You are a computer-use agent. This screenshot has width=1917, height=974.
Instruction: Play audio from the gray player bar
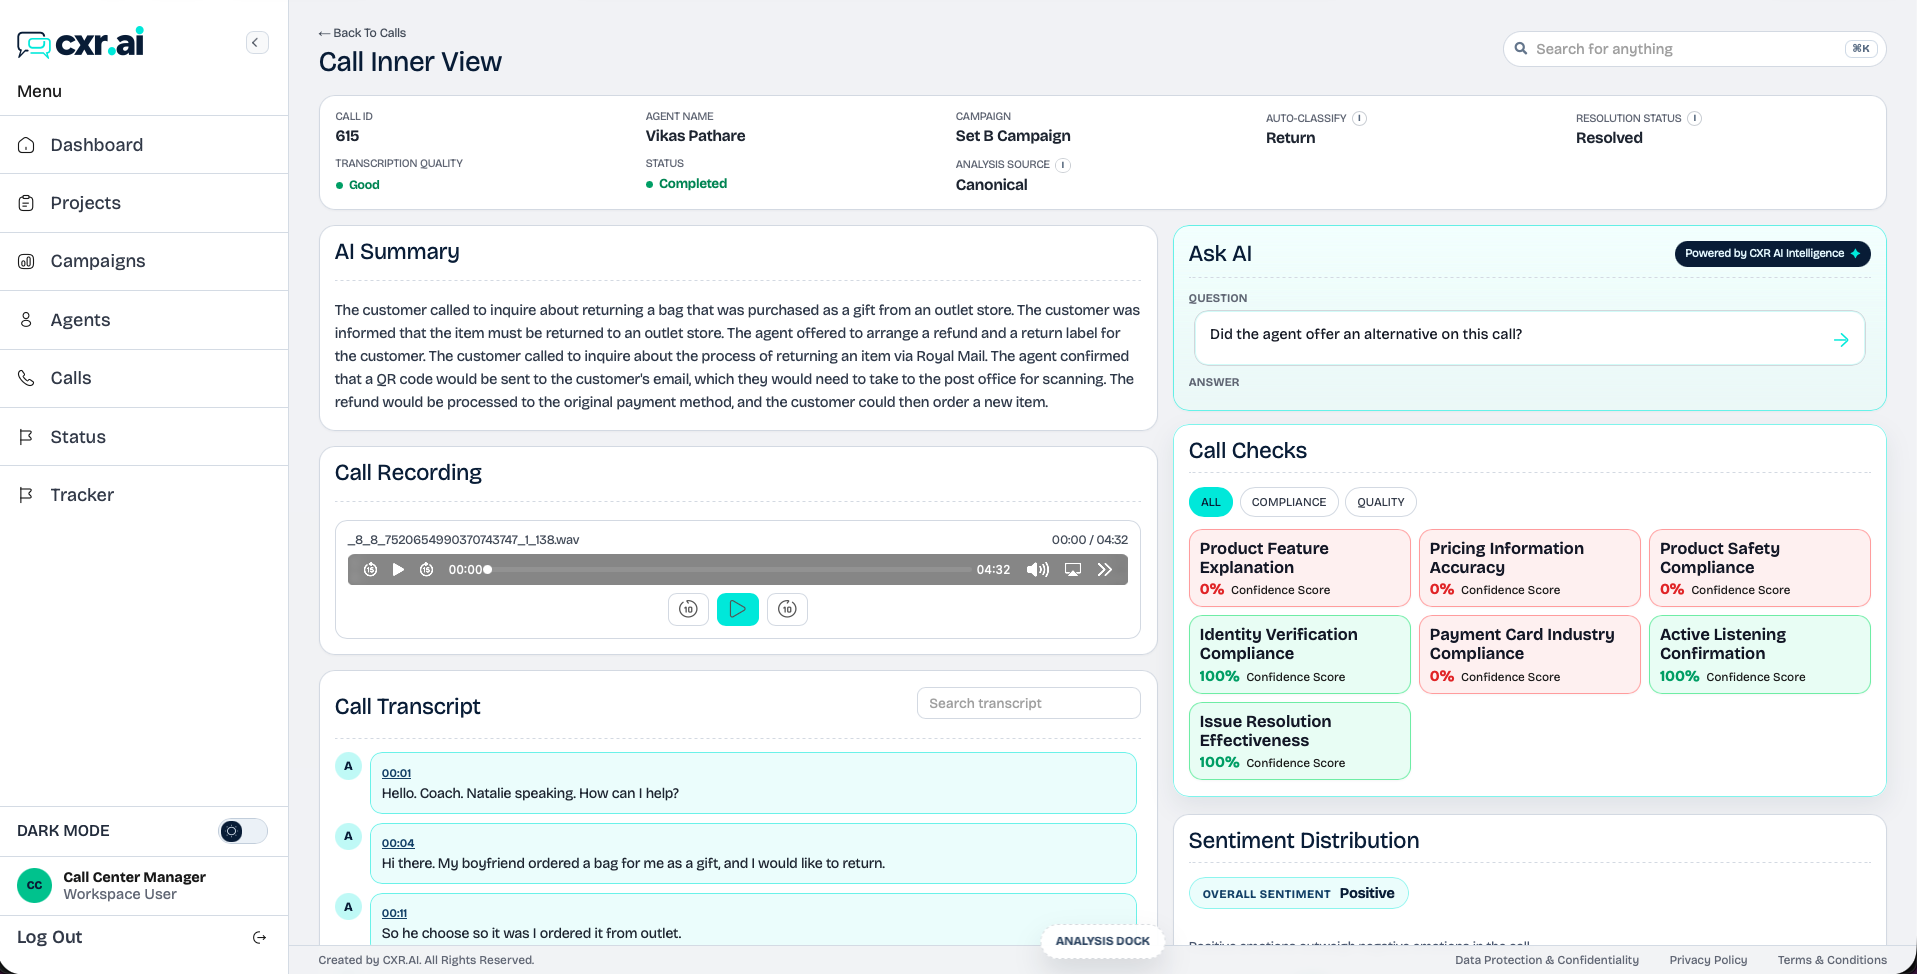[x=398, y=570]
